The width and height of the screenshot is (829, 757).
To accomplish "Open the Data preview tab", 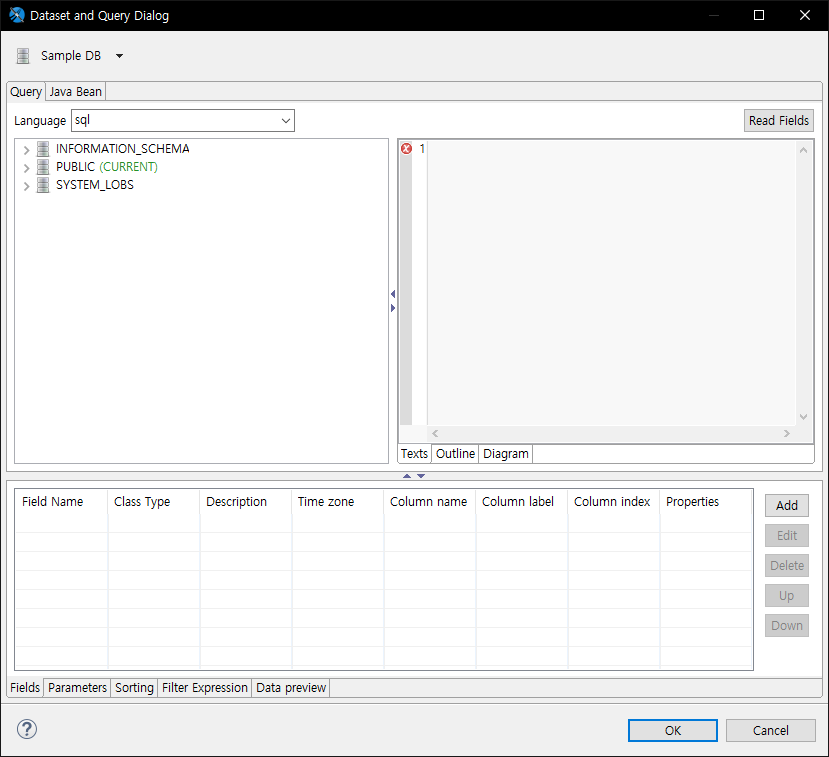I will tap(291, 687).
